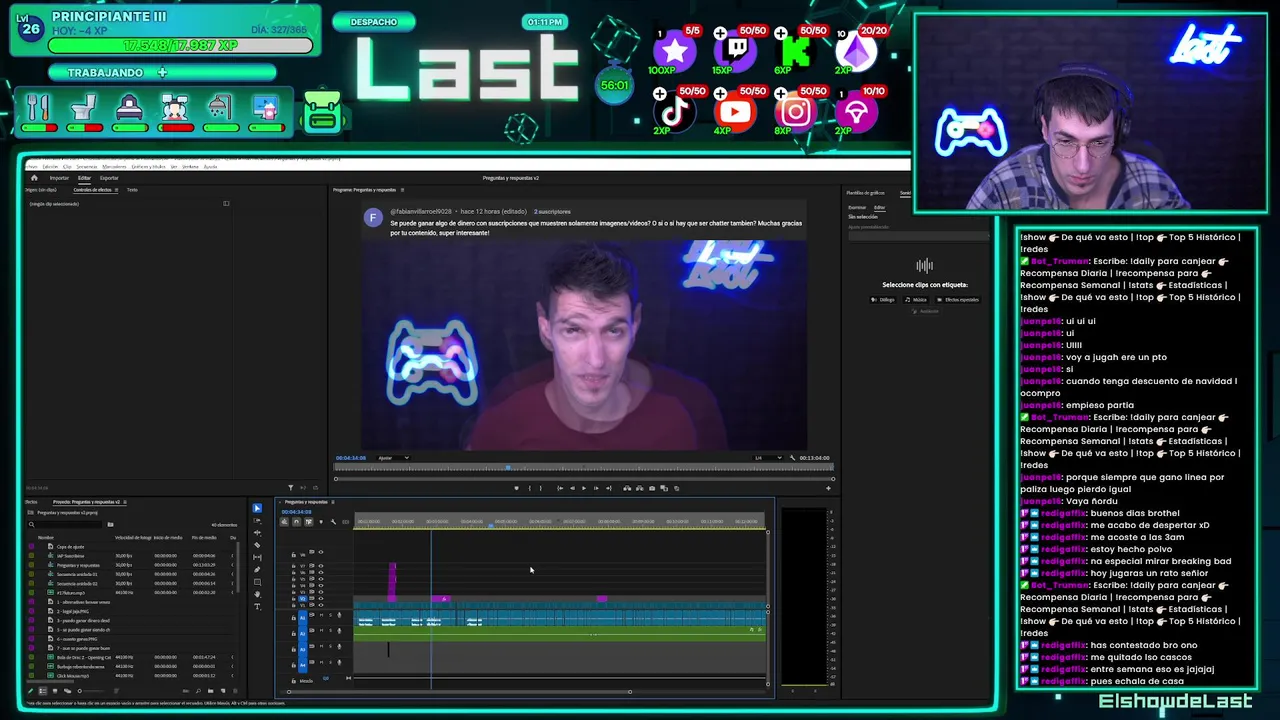Open the sort icons menu in Project panel
The width and height of the screenshot is (1280, 720).
click(116, 691)
